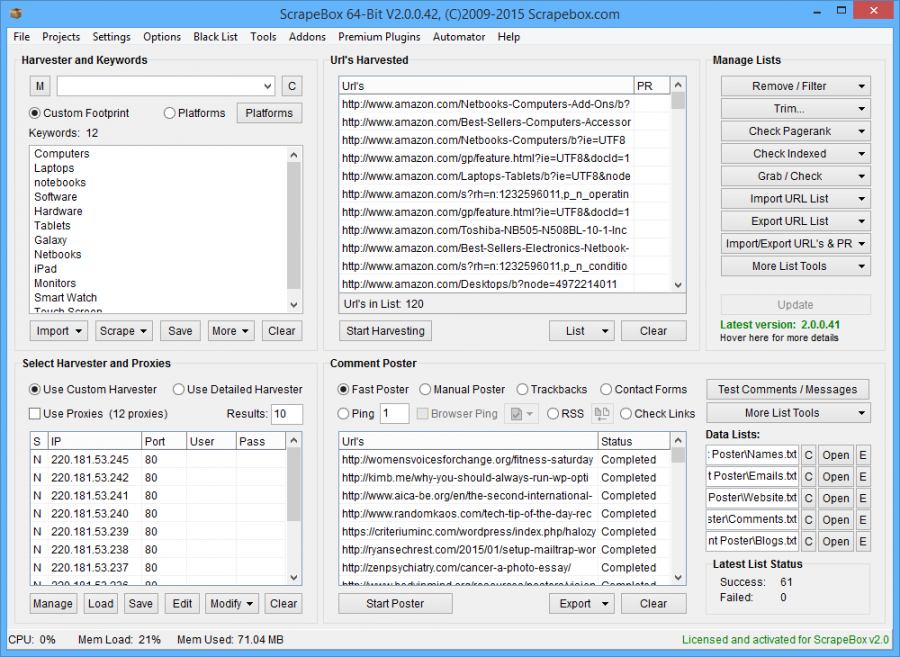This screenshot has height=657, width=900.
Task: Click the browser selector icon next to Browser Ping
Action: 523,414
